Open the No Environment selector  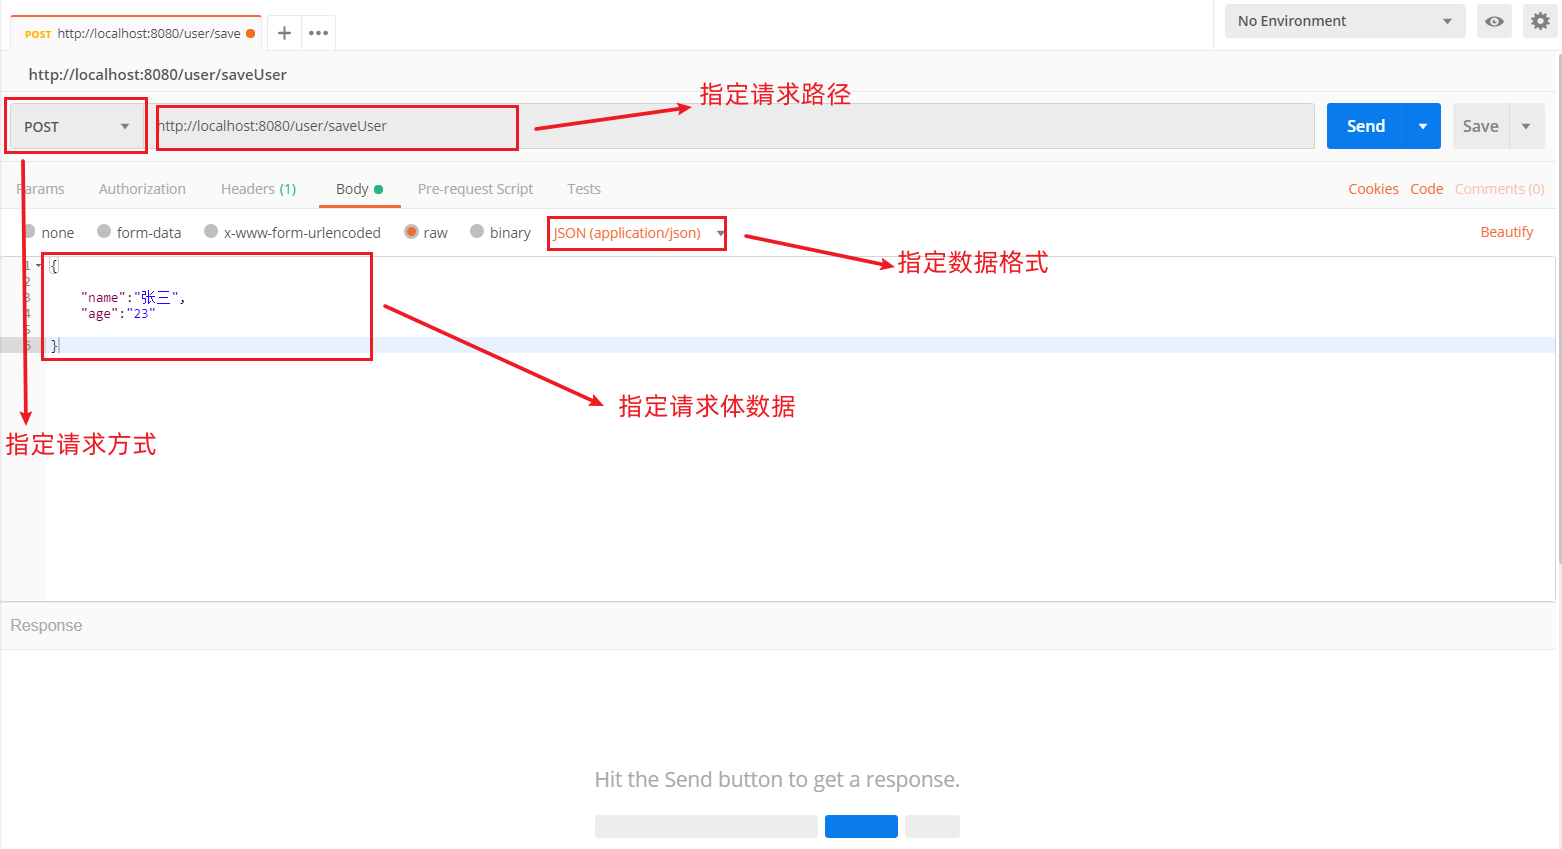pyautogui.click(x=1344, y=21)
